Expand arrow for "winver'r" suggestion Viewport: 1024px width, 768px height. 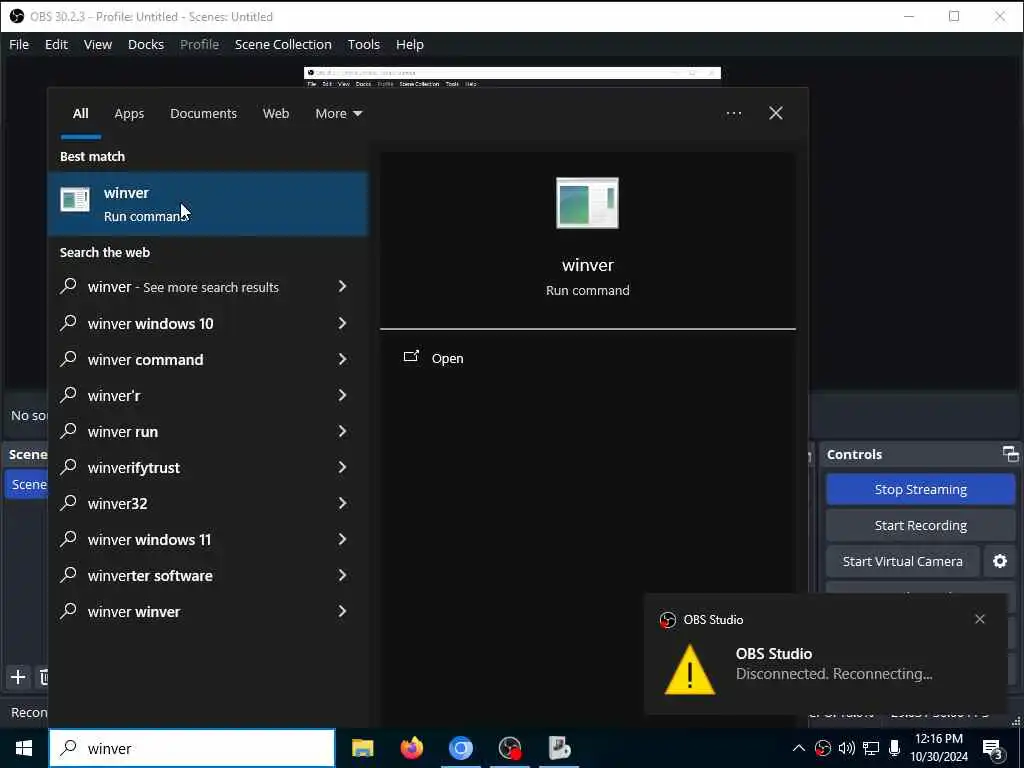342,395
